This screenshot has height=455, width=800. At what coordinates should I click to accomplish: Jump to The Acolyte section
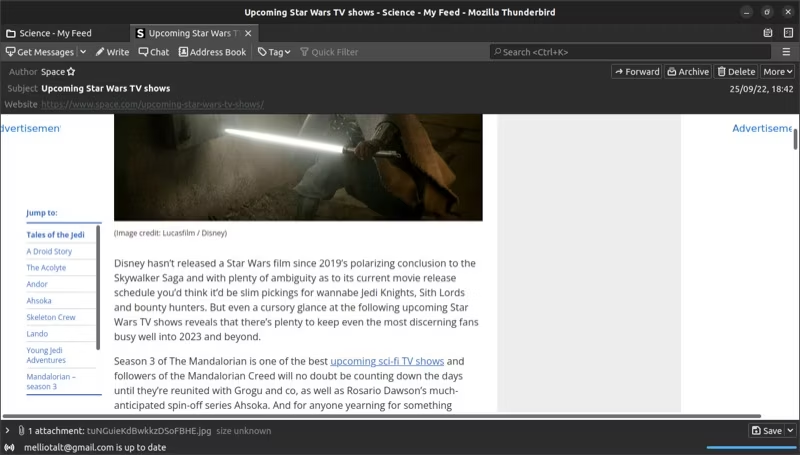pos(46,268)
